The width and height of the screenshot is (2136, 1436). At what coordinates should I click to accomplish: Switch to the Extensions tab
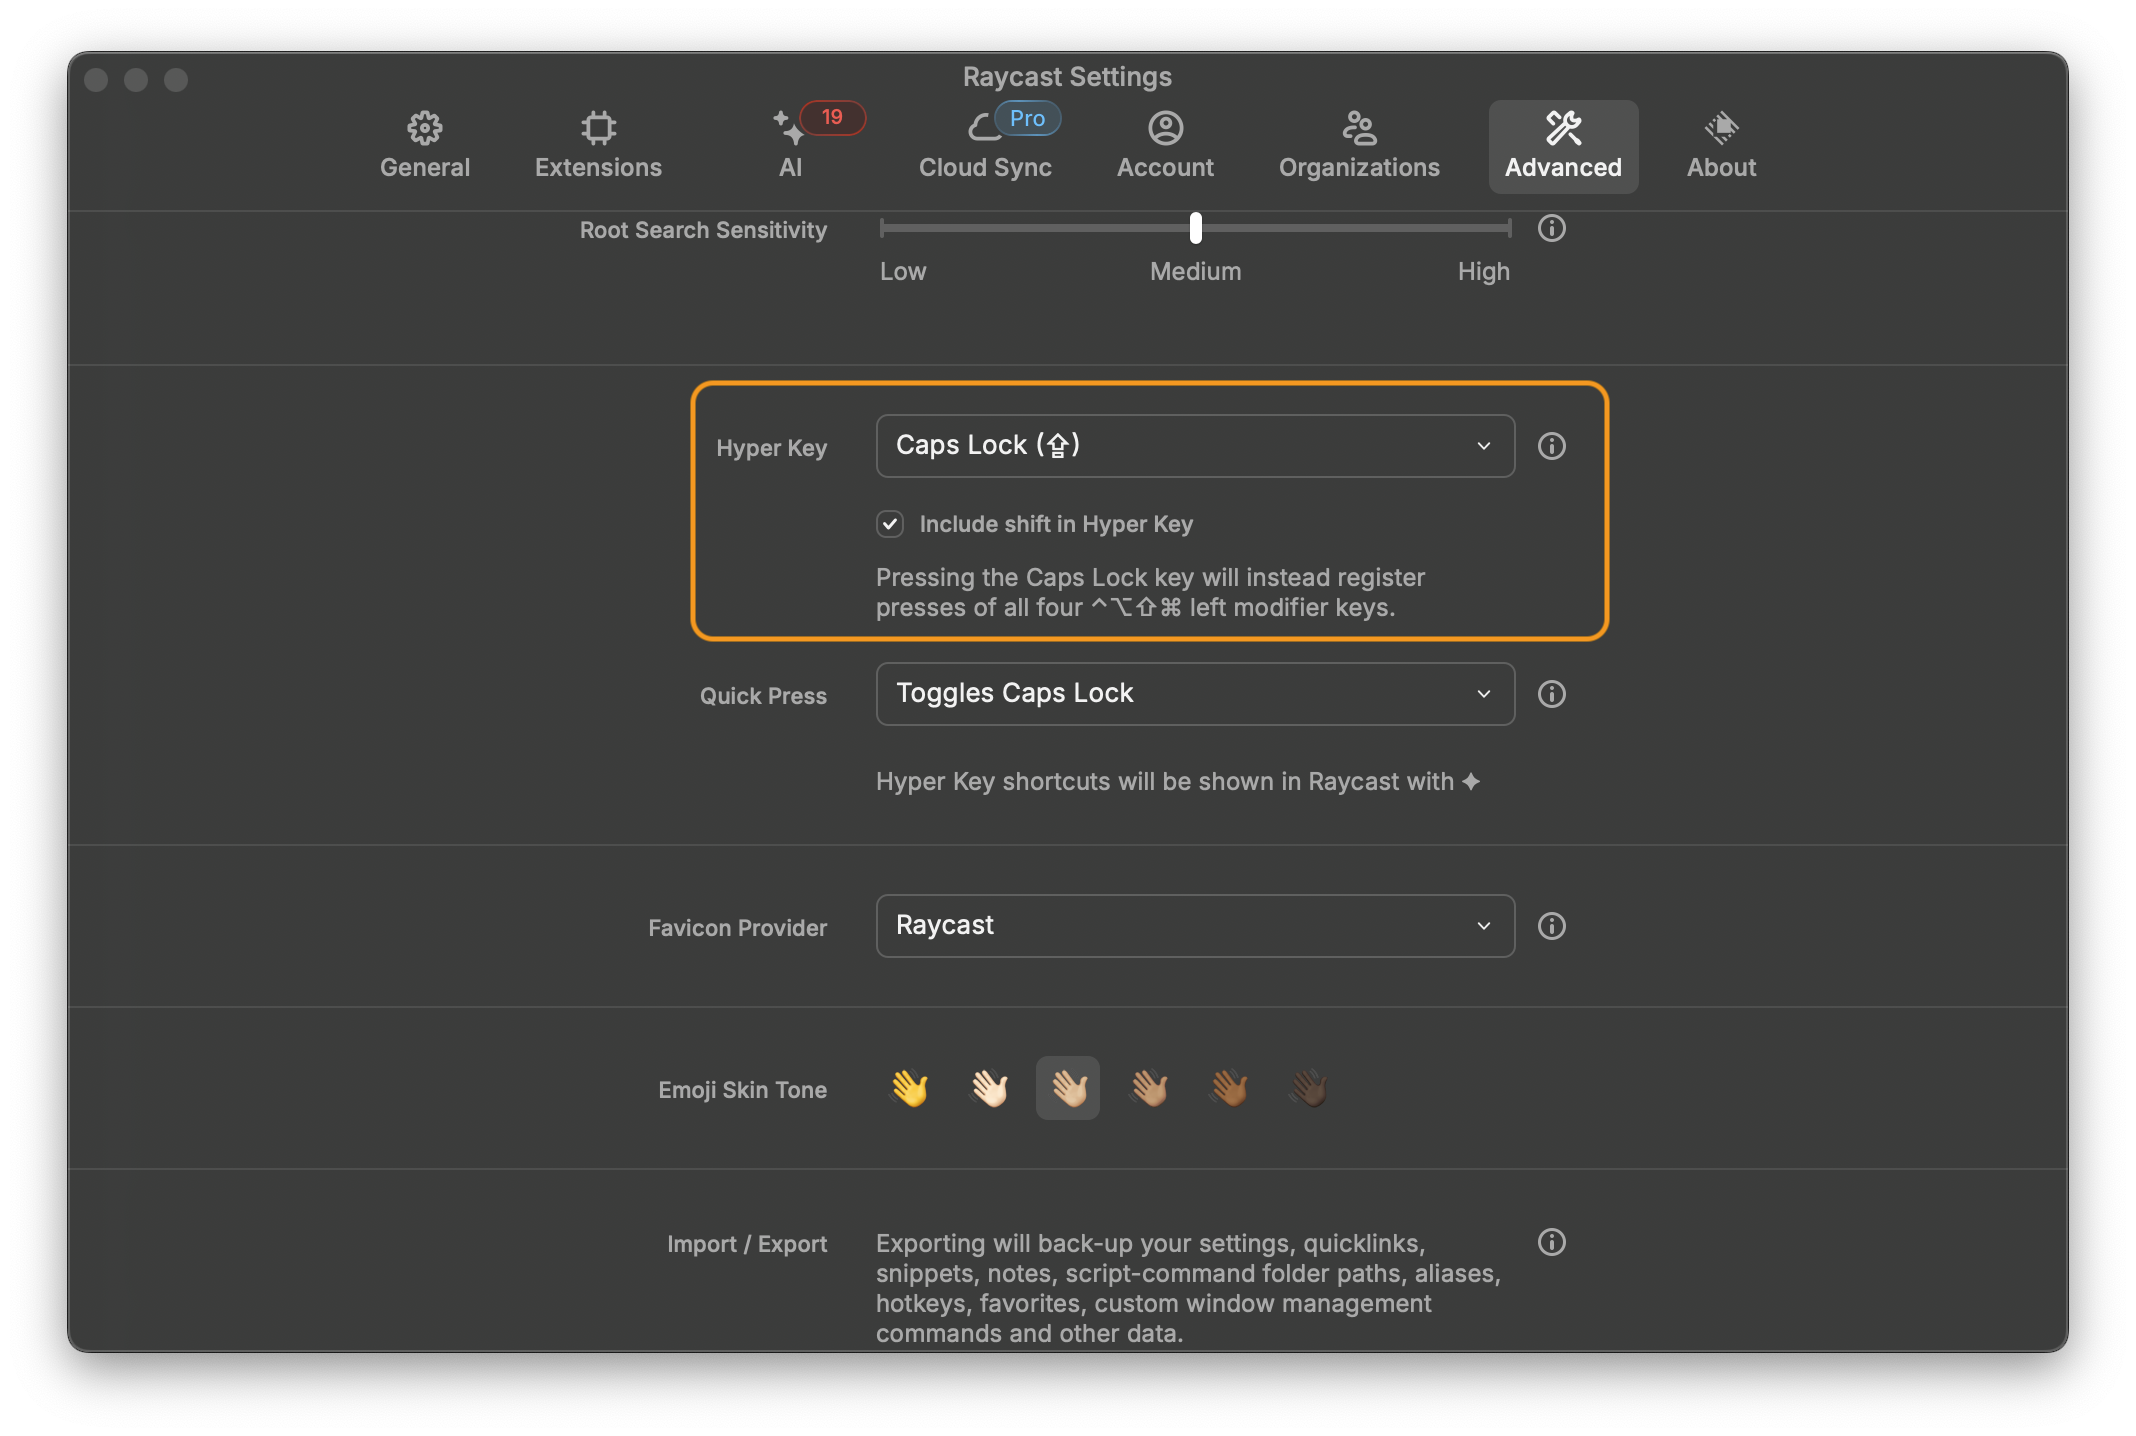pyautogui.click(x=598, y=146)
